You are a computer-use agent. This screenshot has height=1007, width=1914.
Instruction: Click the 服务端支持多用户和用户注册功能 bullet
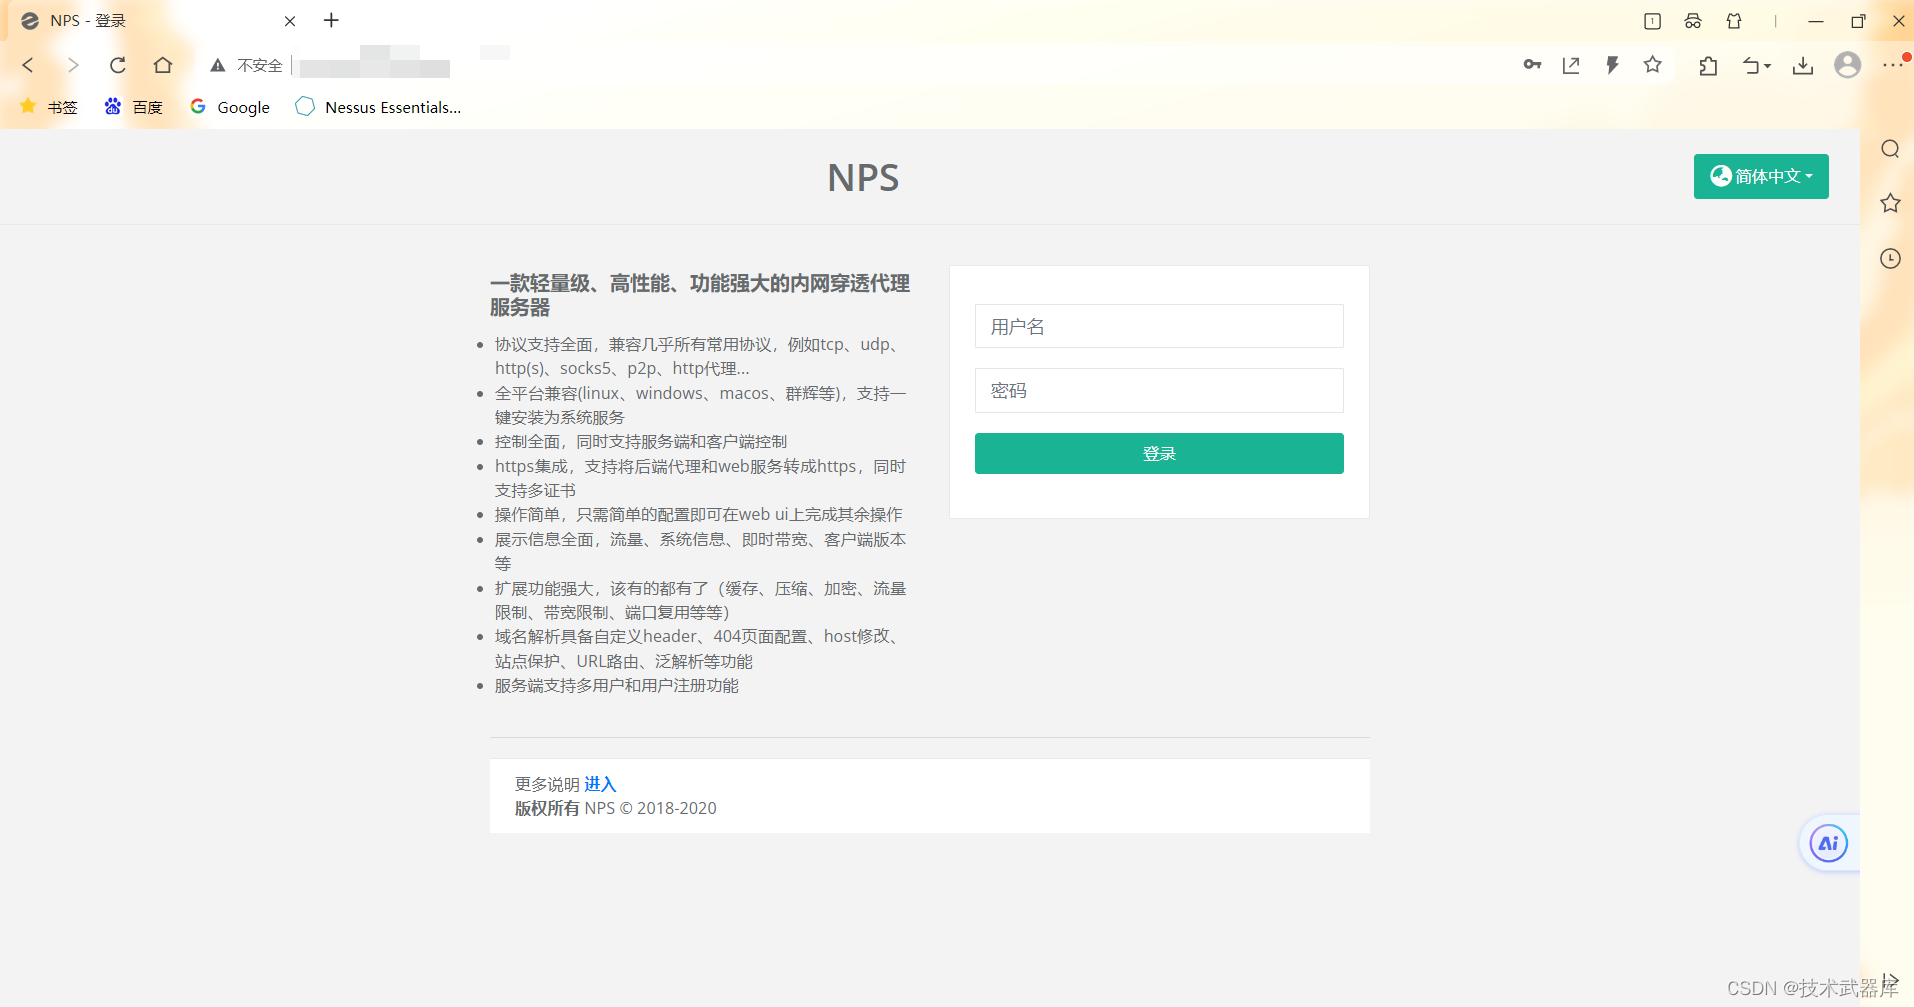click(616, 685)
